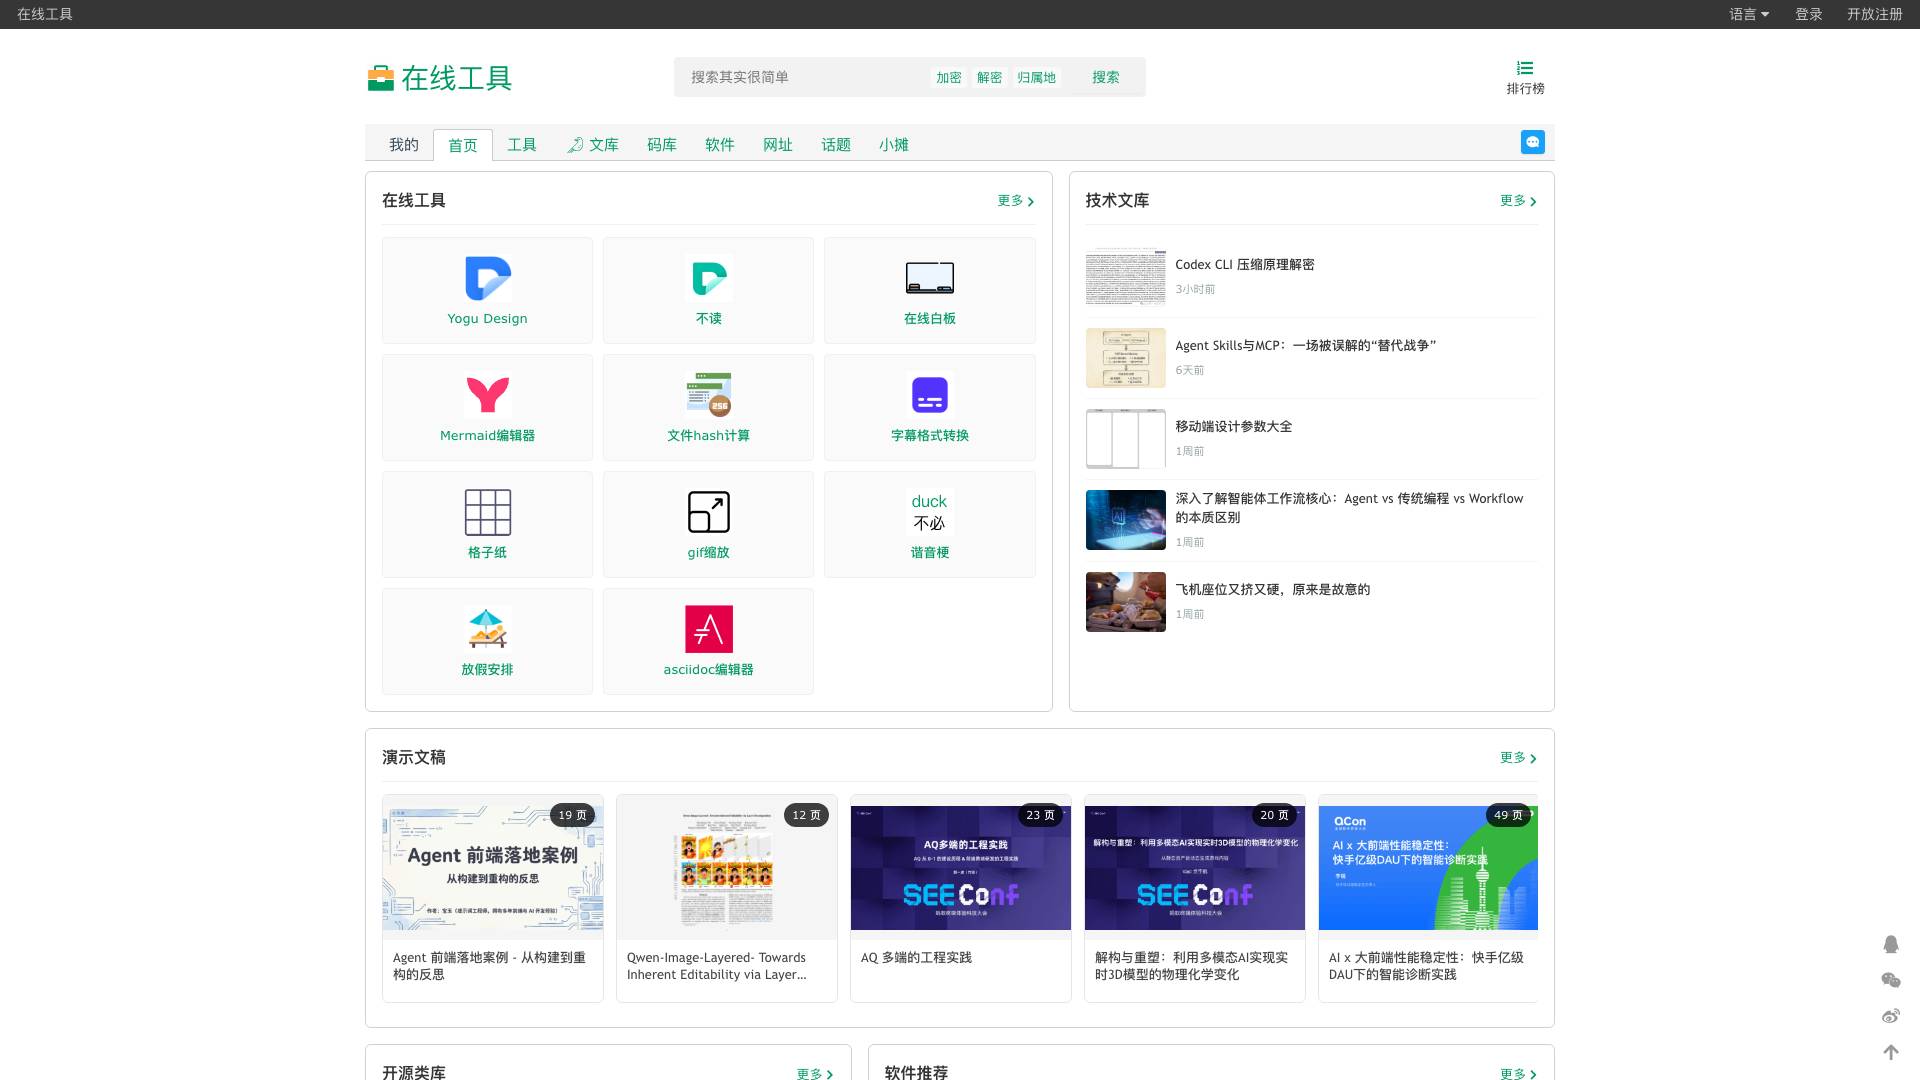
Task: Open the asciidoc编辑器 tool icon
Action: tap(708, 630)
